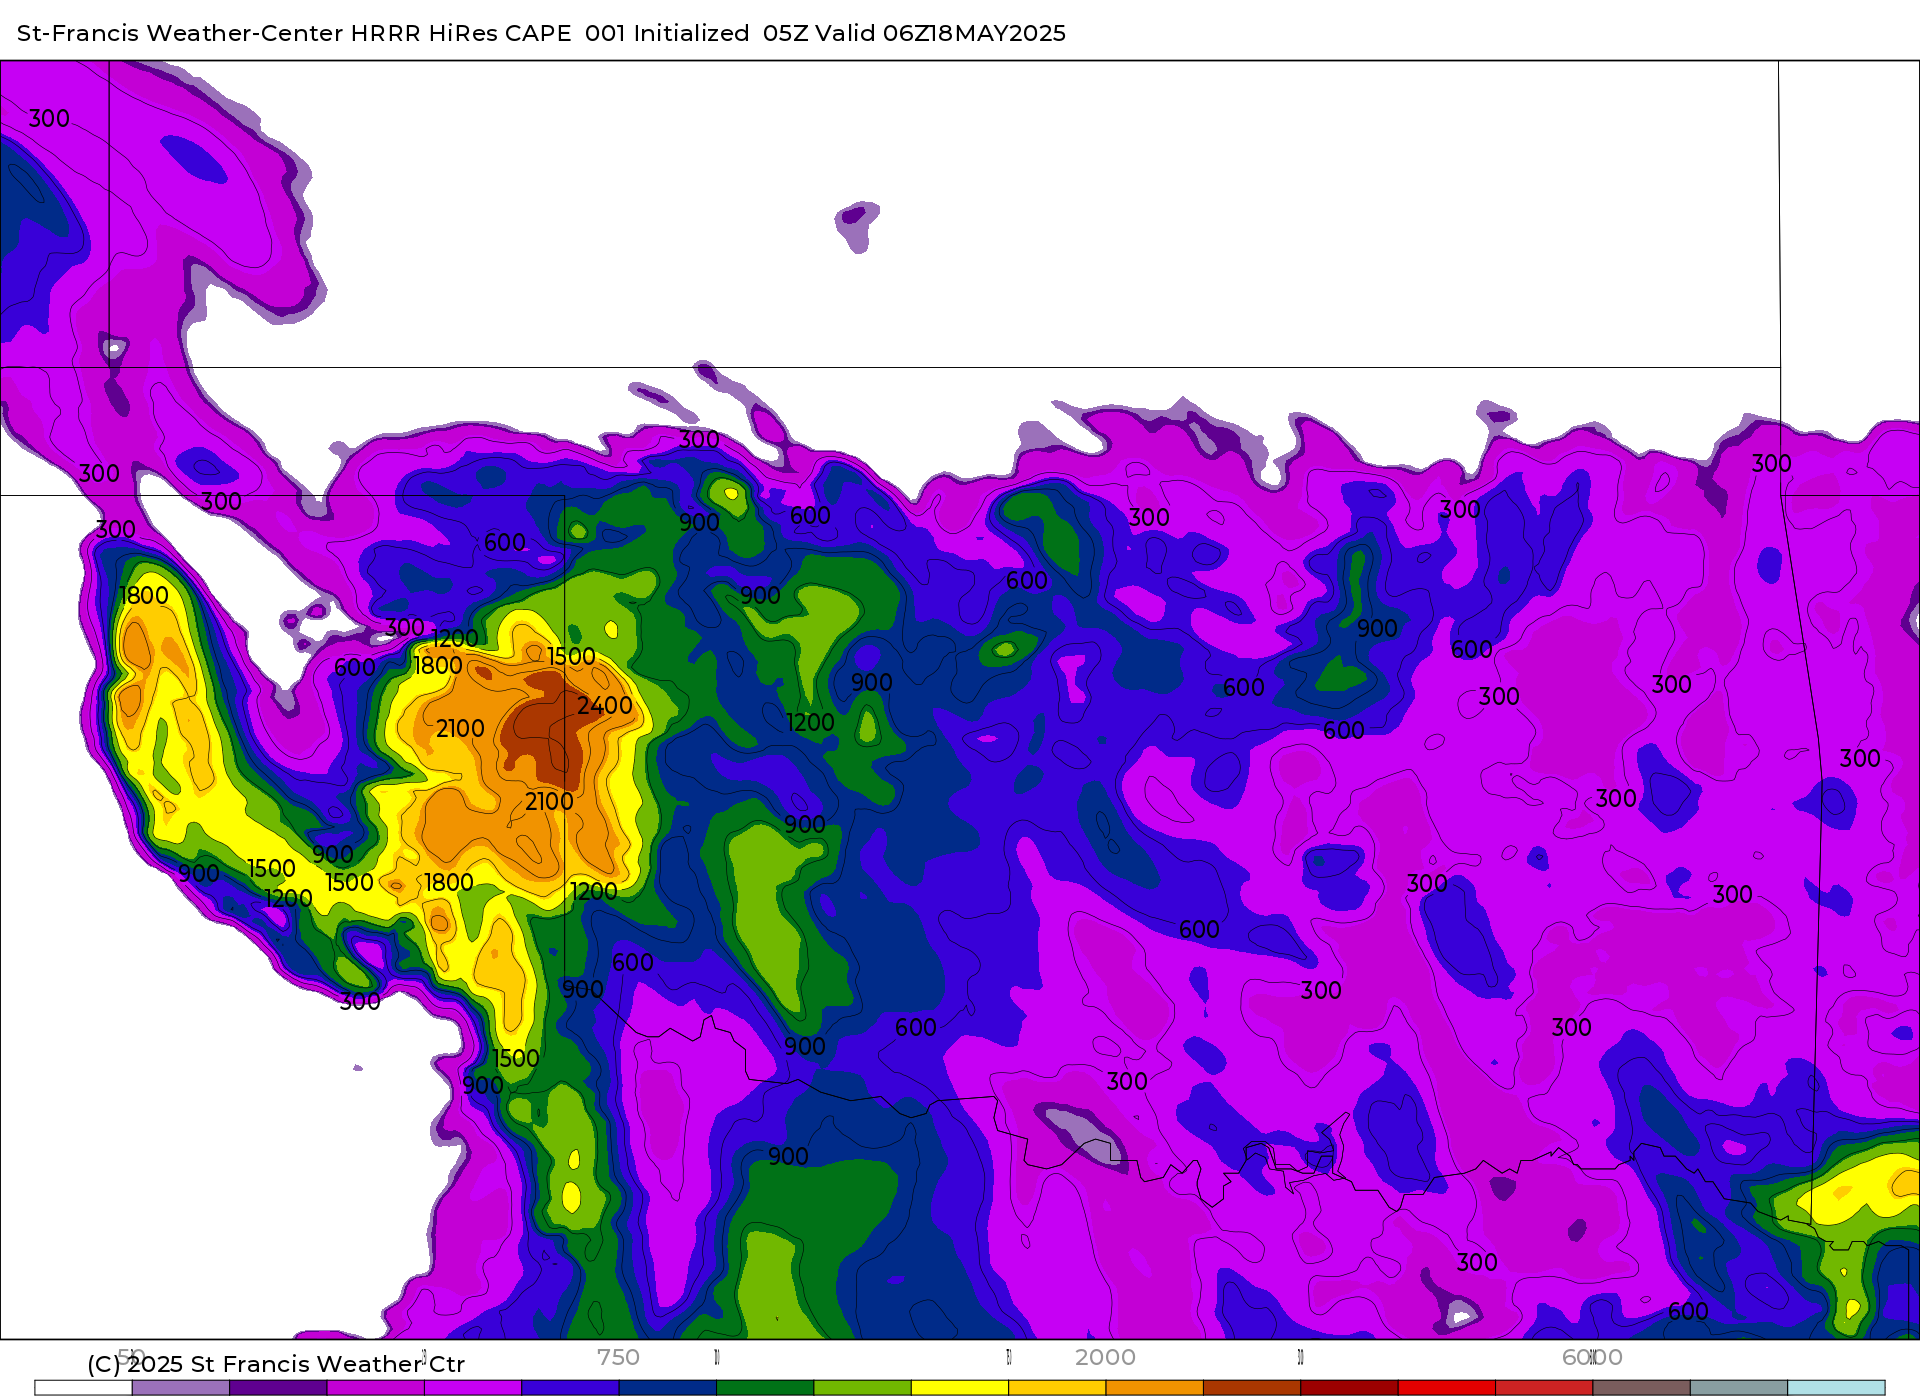Click the gray-teal legend swatch
This screenshot has height=1400, width=1920.
coord(1738,1388)
